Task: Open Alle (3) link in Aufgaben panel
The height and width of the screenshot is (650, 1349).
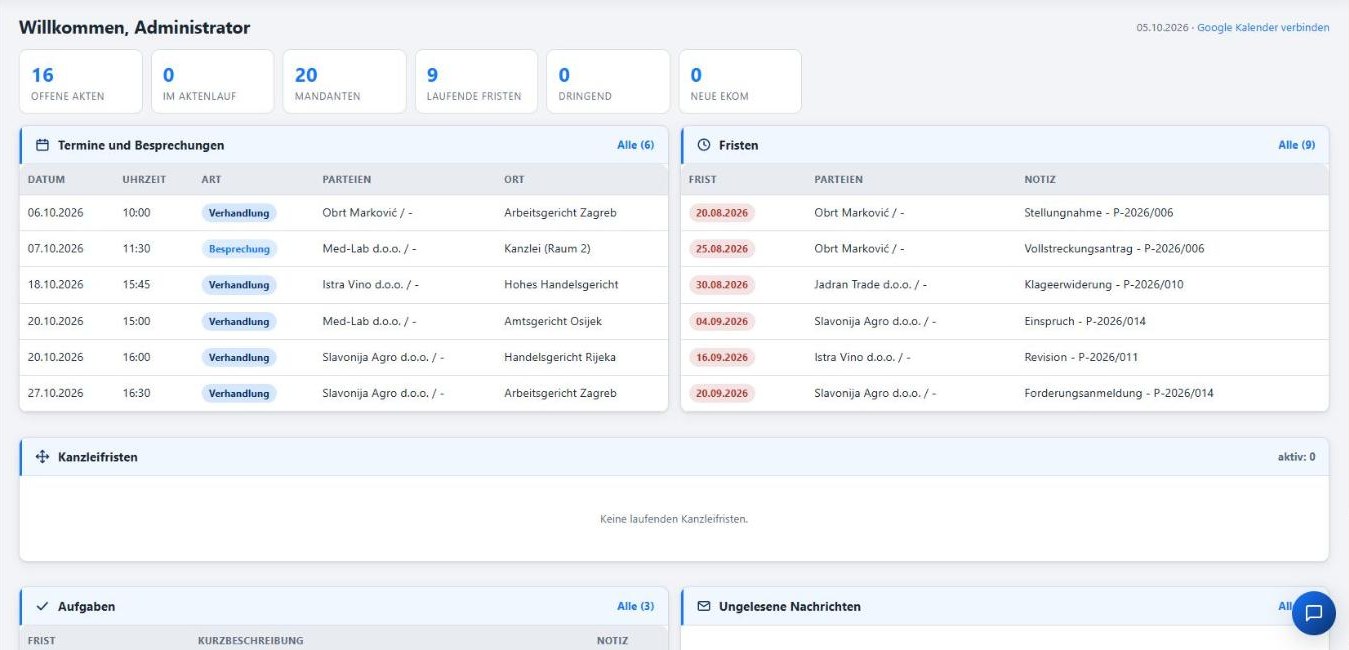Action: pyautogui.click(x=635, y=606)
